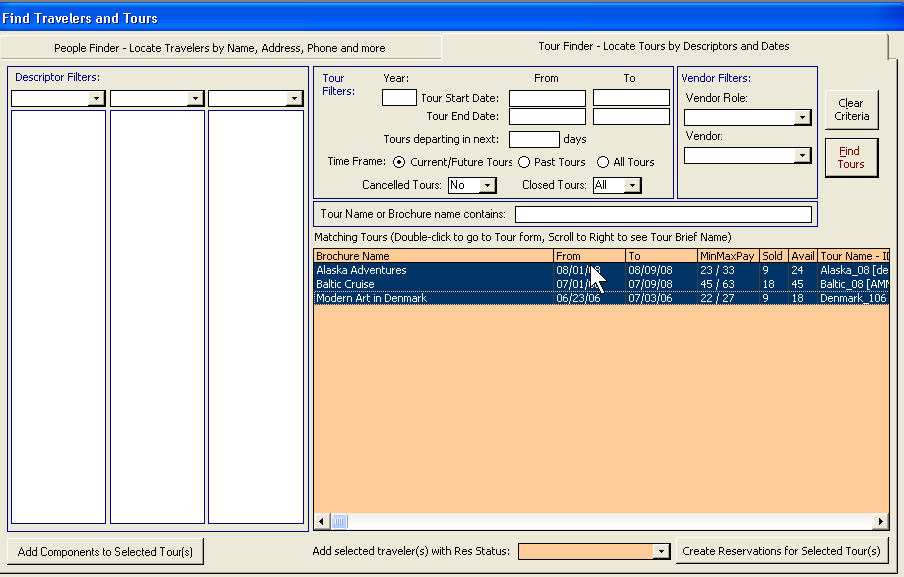Select the Current/Future Tours radio button
The width and height of the screenshot is (904, 577).
(x=400, y=162)
